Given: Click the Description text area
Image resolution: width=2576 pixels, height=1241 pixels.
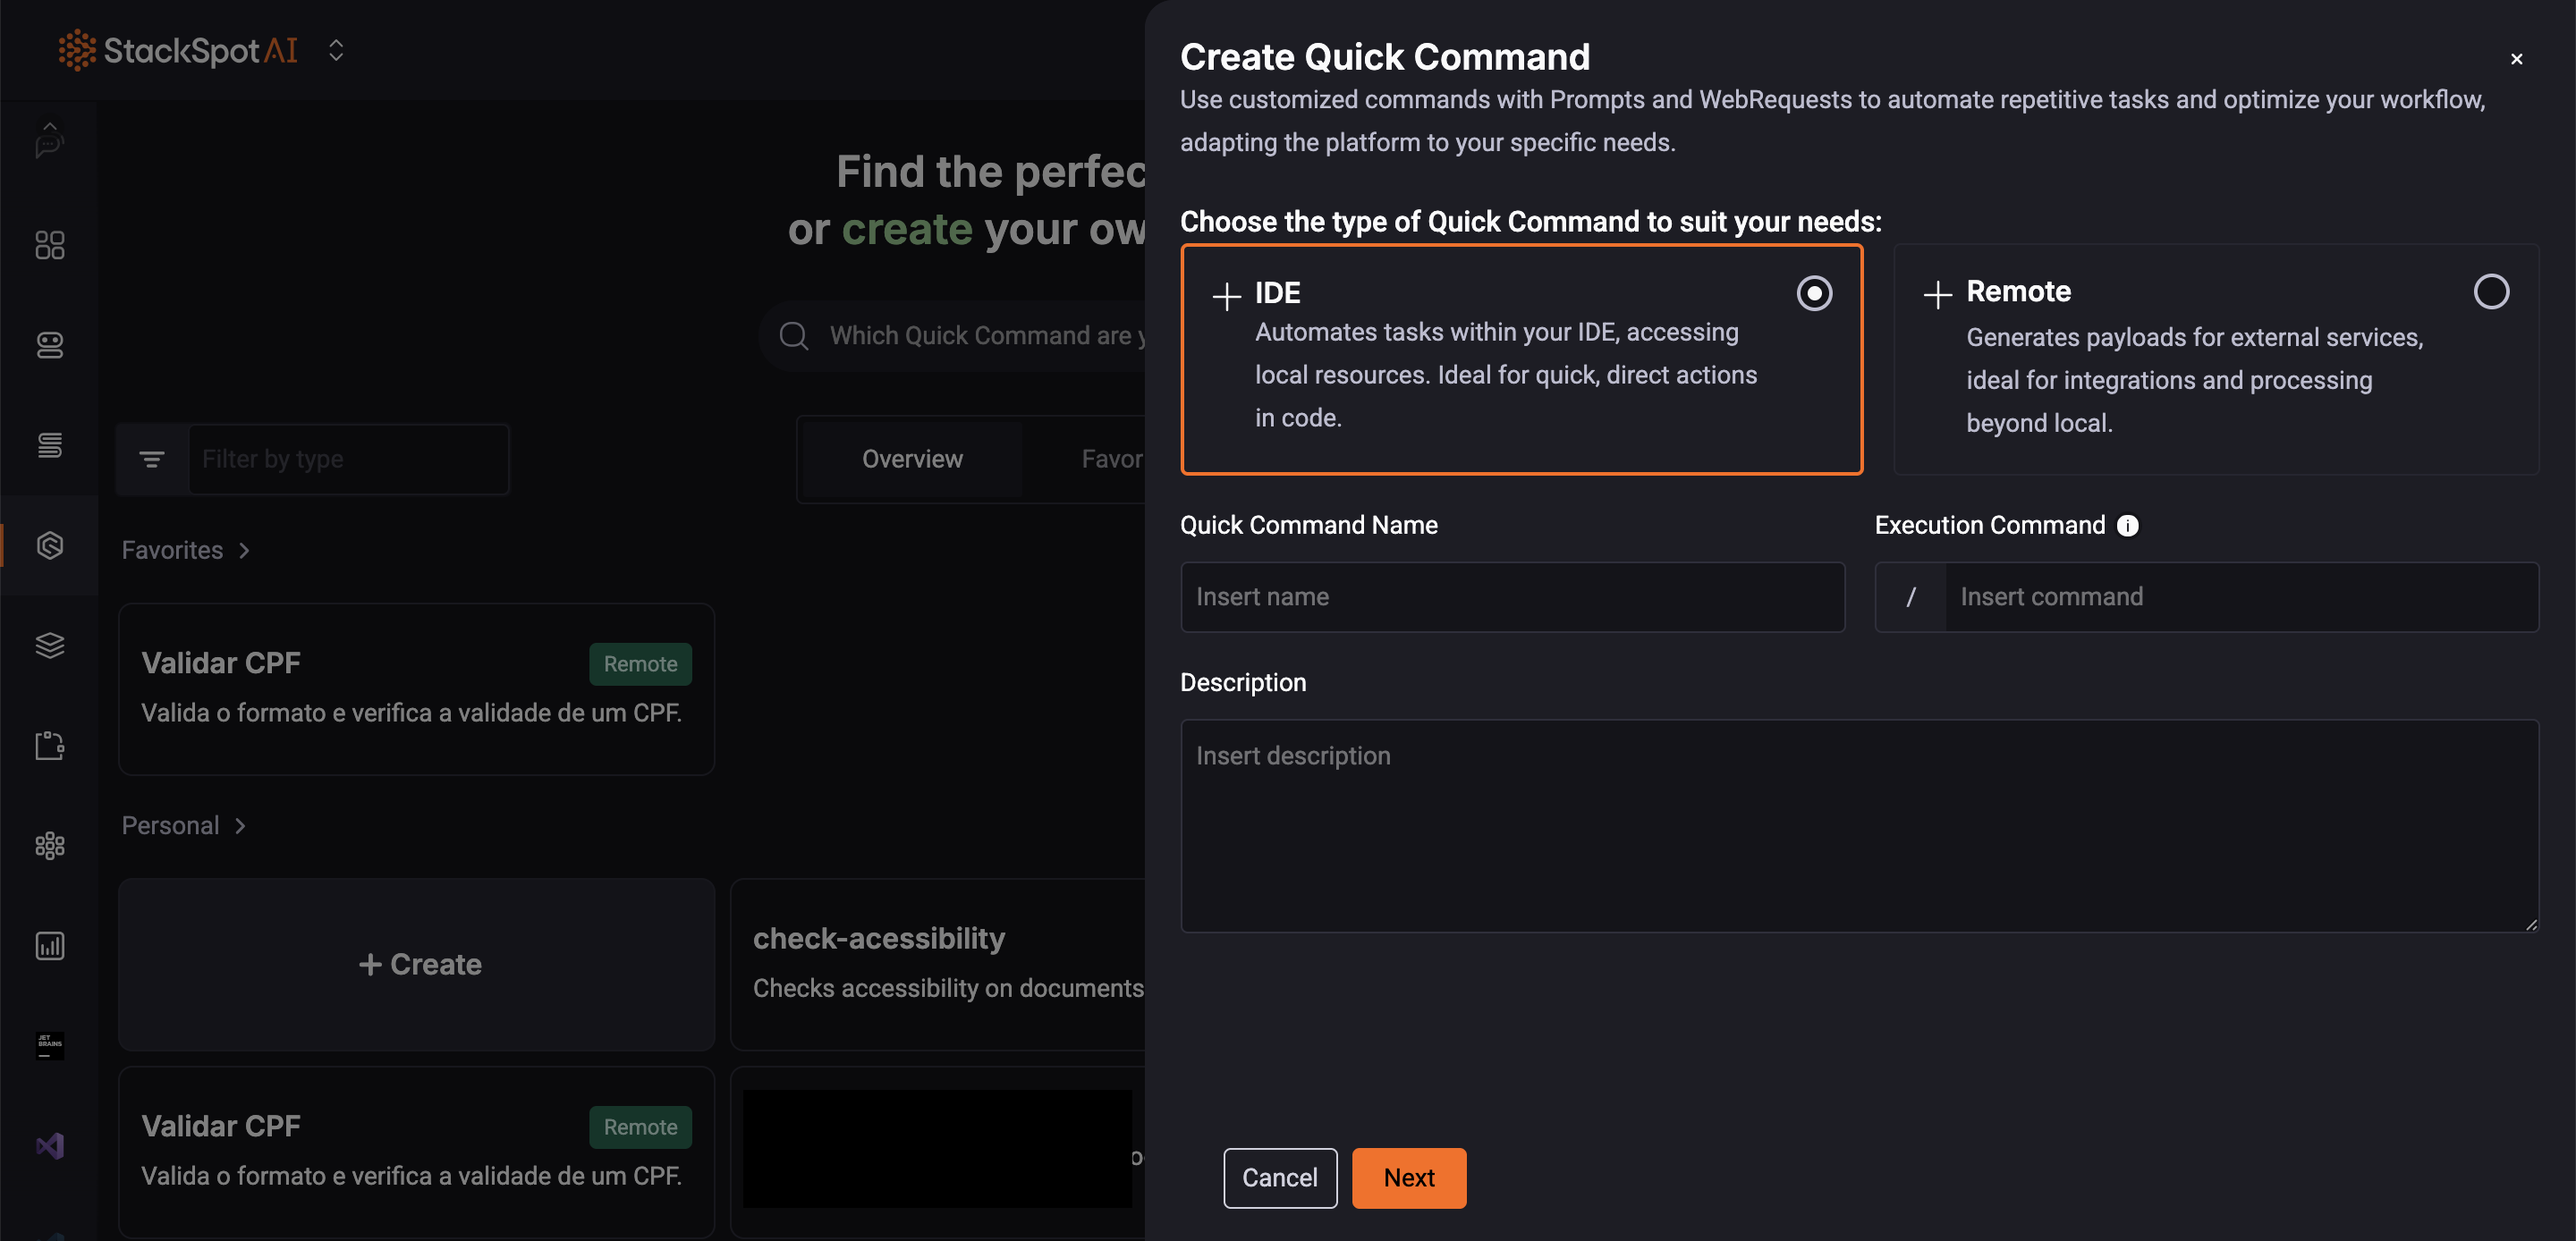Looking at the screenshot, I should pos(1859,825).
